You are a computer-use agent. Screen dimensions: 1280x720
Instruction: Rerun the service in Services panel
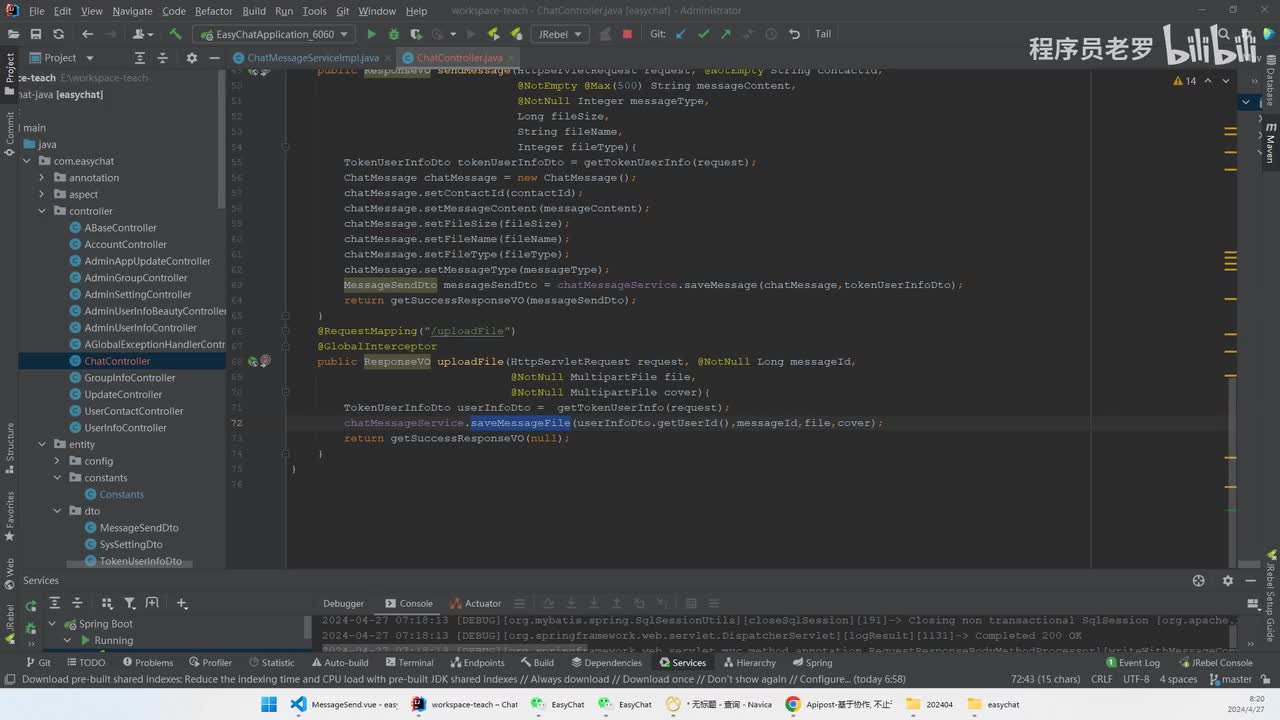(x=31, y=604)
